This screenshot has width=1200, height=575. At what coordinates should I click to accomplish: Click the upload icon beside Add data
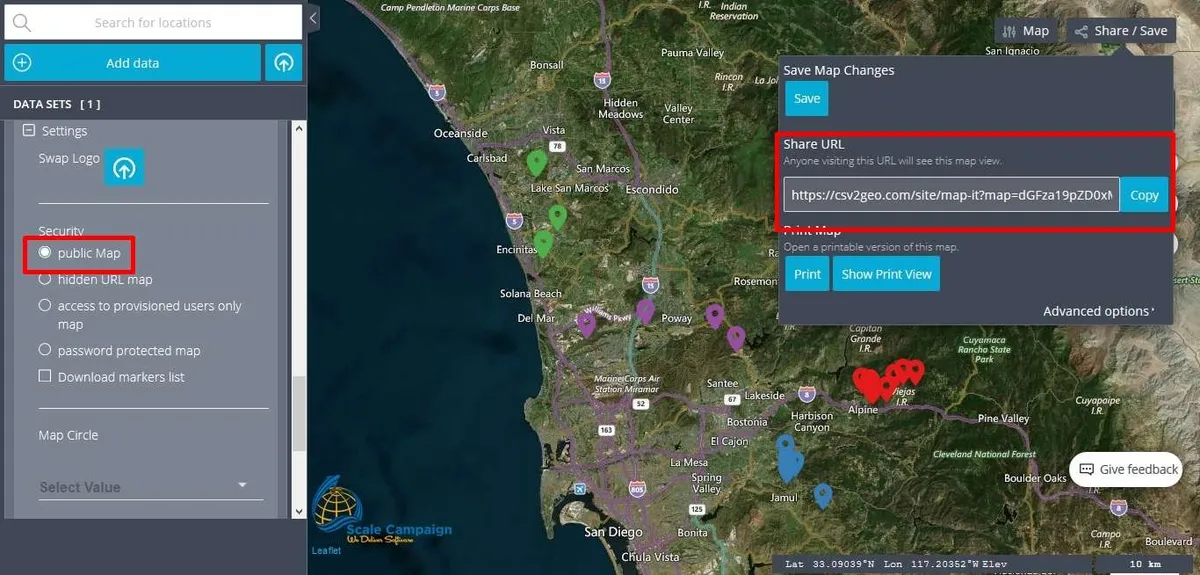pos(284,63)
